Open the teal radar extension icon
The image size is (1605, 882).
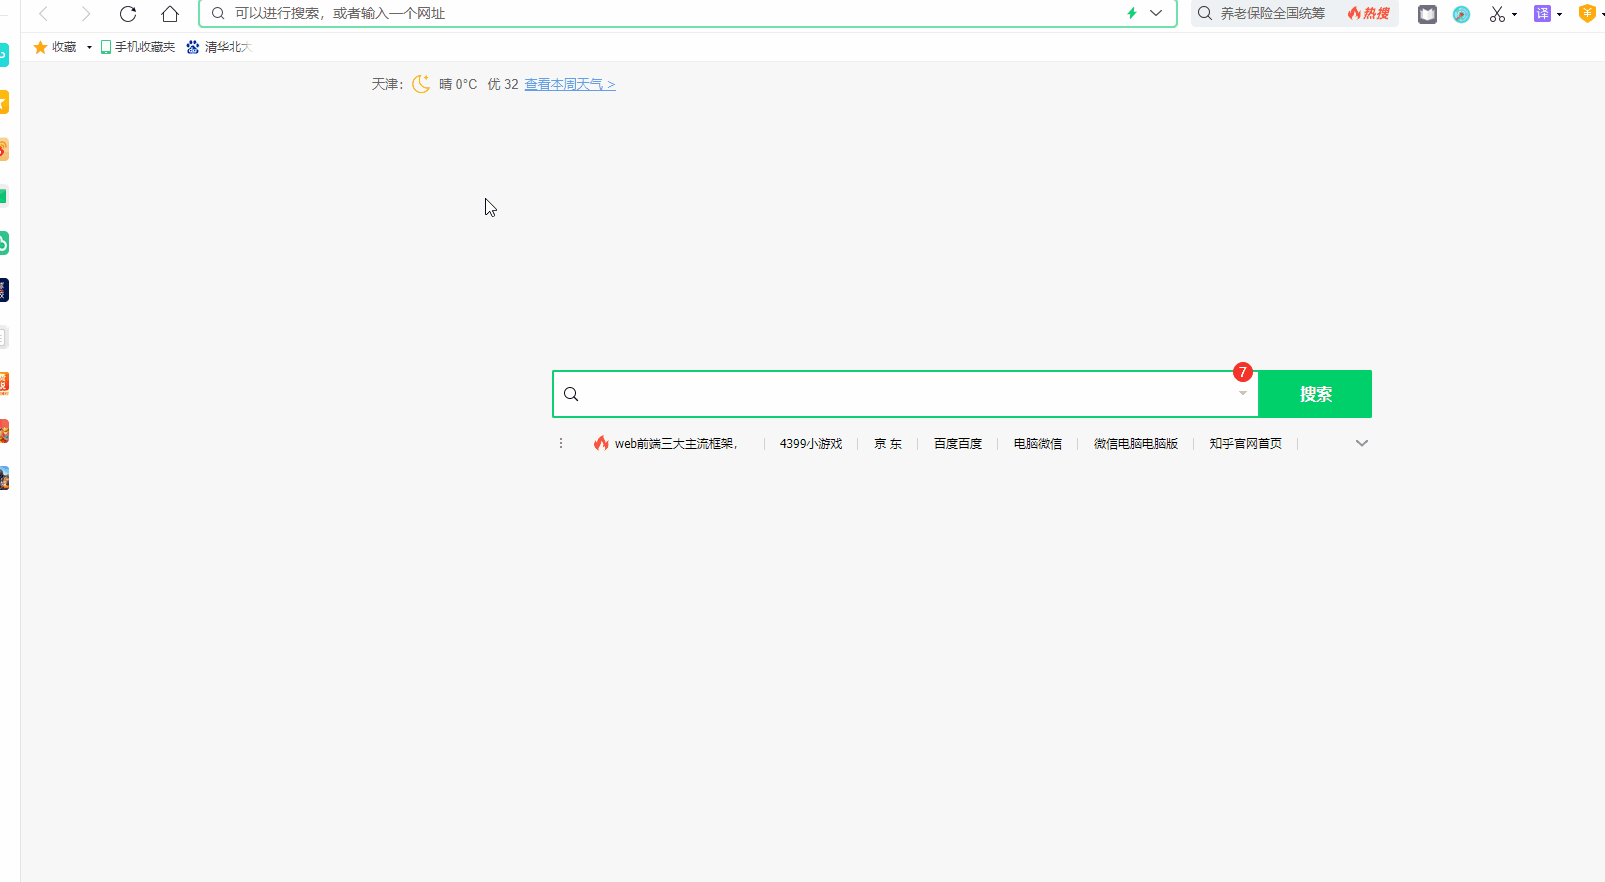pyautogui.click(x=1461, y=14)
